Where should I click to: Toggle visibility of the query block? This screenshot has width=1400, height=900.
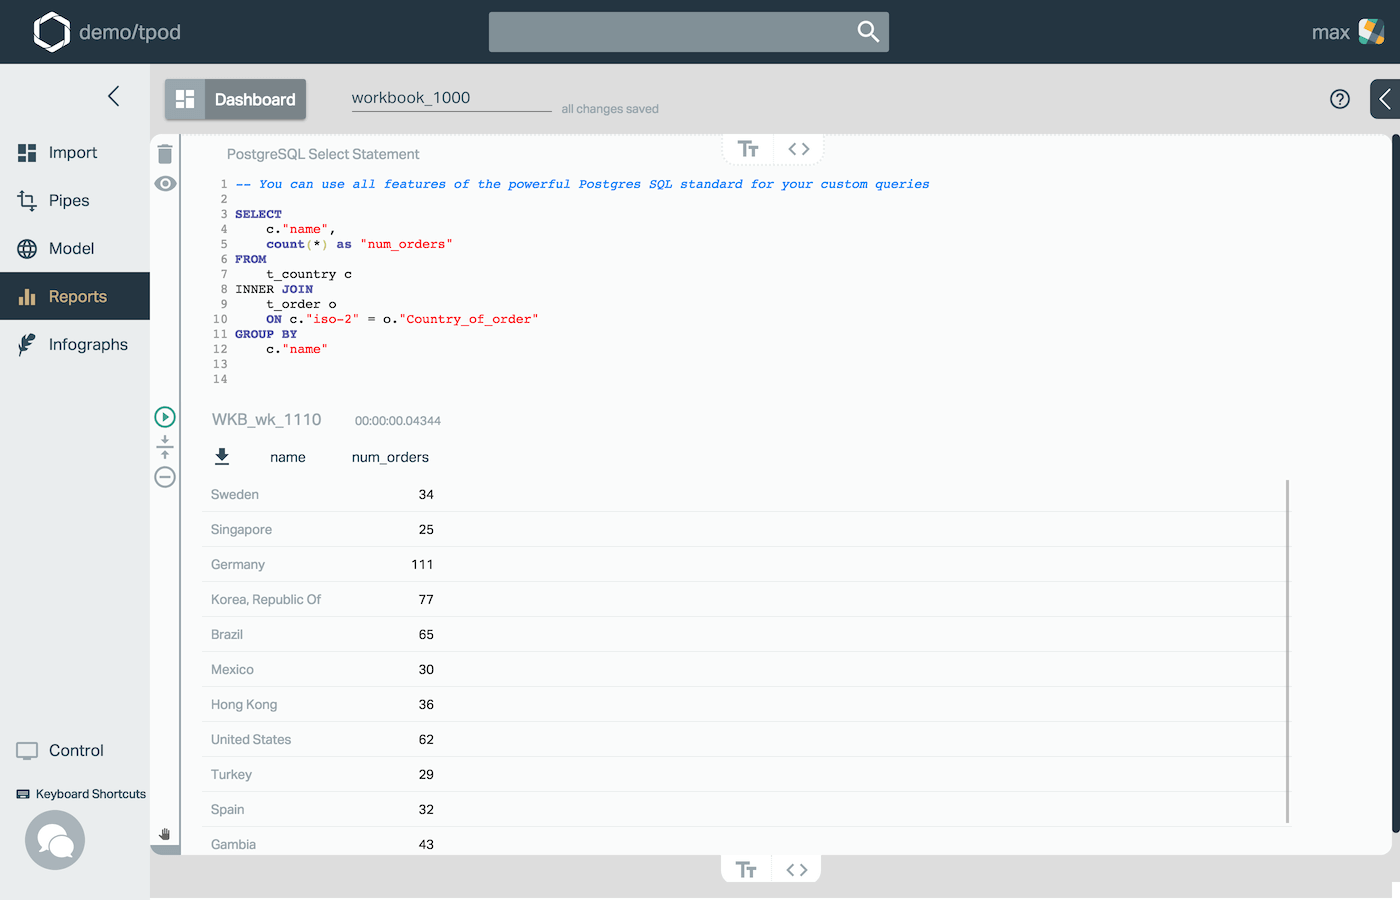tap(164, 183)
